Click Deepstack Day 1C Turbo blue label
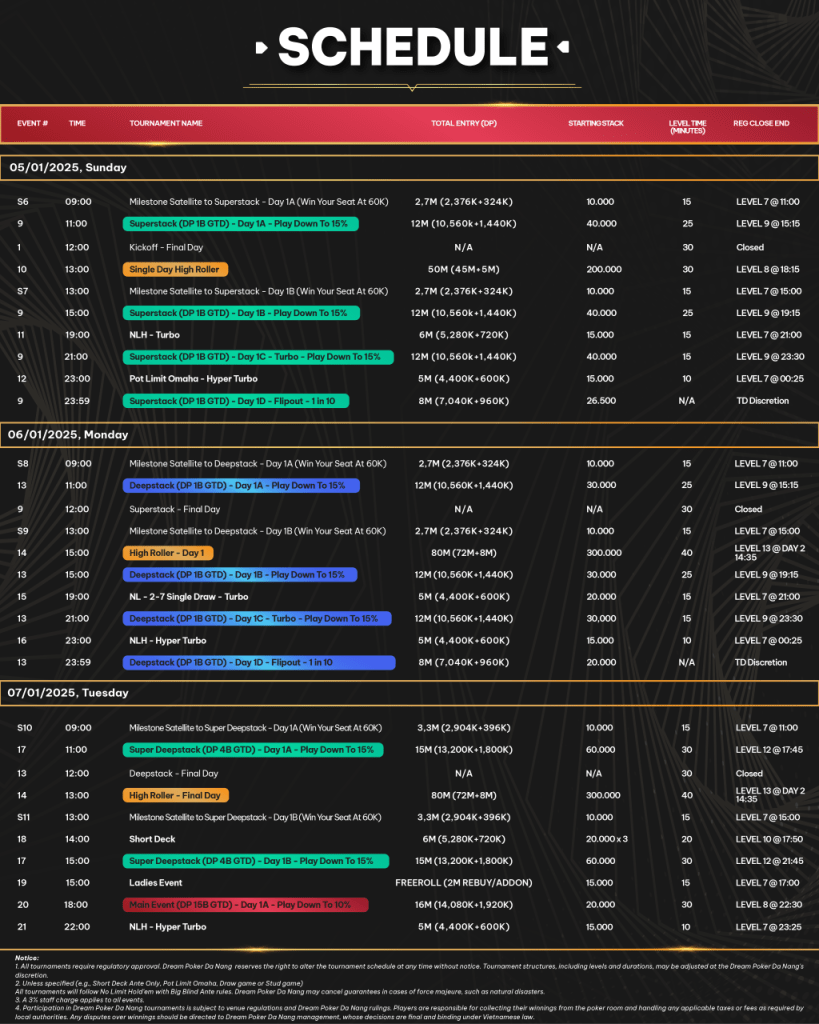This screenshot has width=819, height=1024. tap(257, 618)
